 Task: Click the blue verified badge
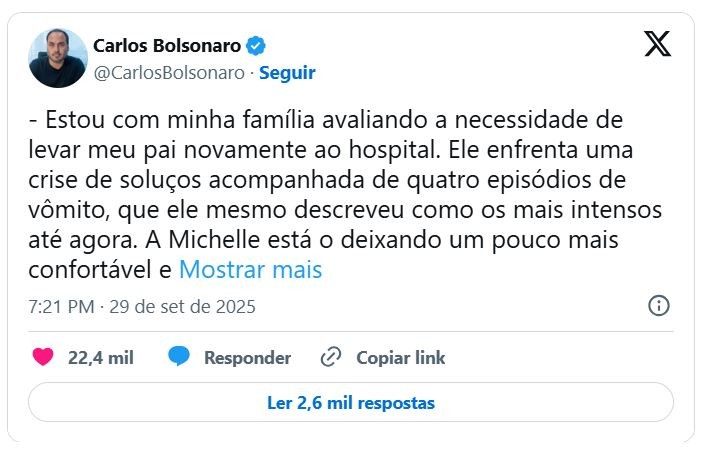point(256,45)
